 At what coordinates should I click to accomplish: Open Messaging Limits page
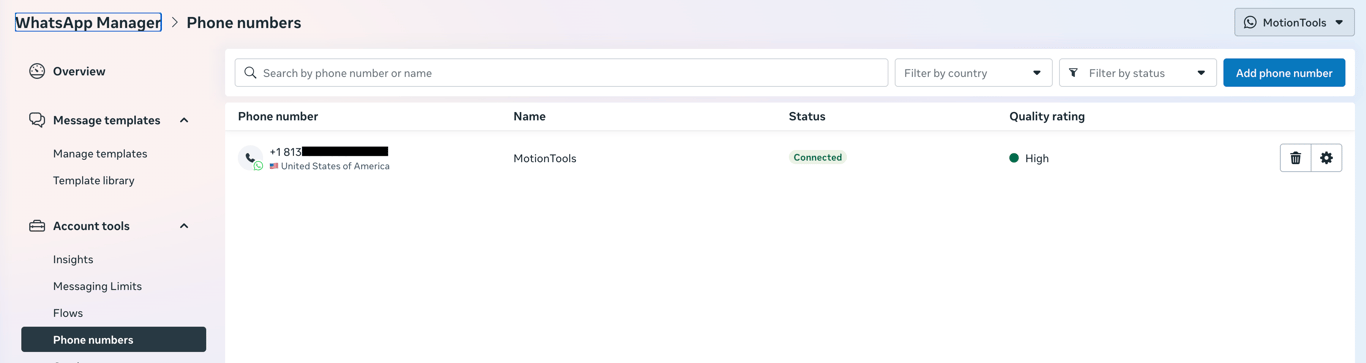point(97,286)
